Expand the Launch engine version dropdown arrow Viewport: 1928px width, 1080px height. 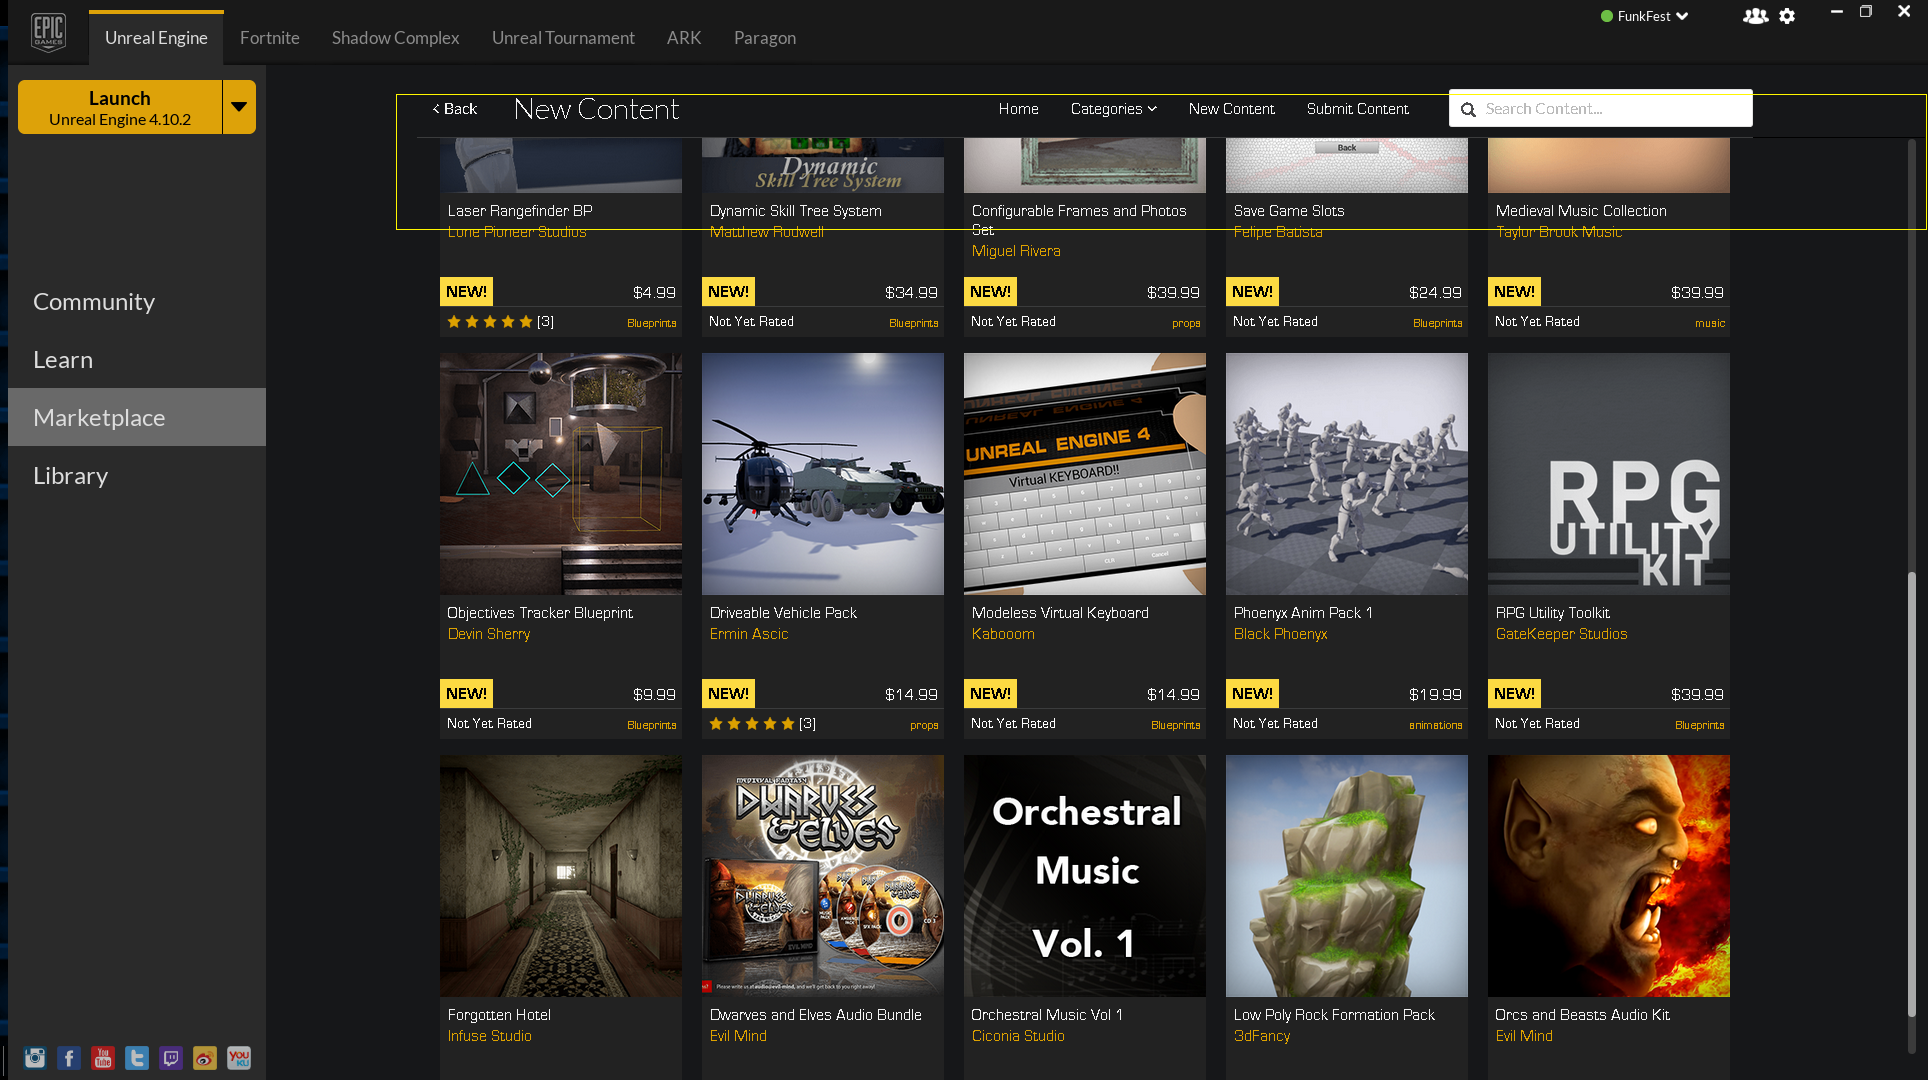pyautogui.click(x=239, y=107)
